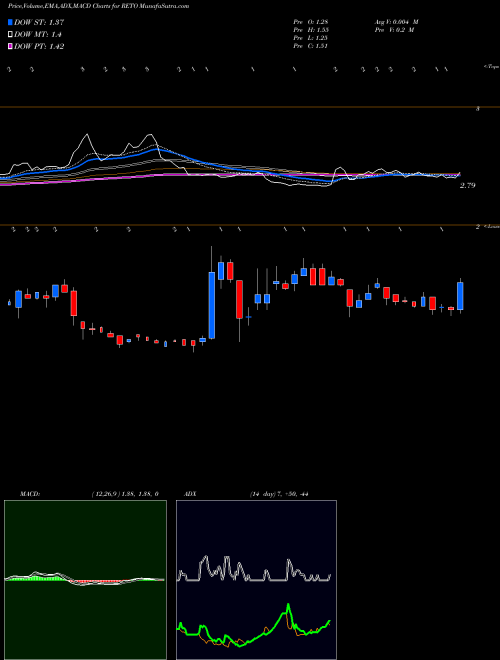Click the 'MACD:' panel heading
This screenshot has width=500, height=660.
coord(30,494)
